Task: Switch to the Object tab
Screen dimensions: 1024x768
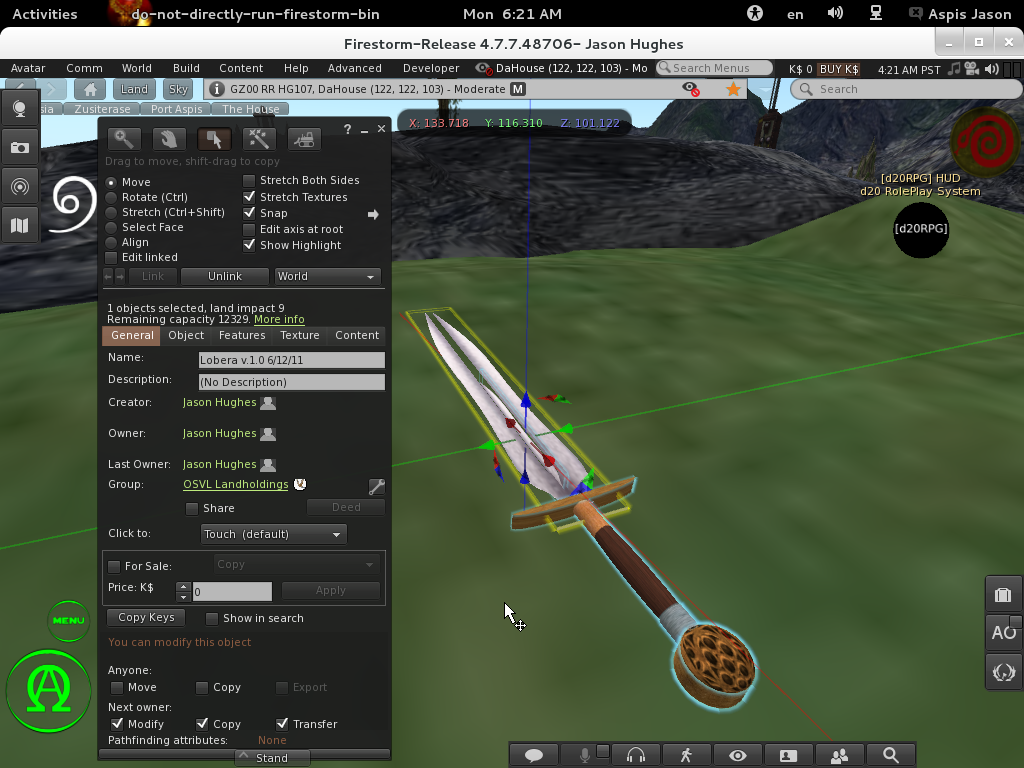Action: (x=186, y=335)
